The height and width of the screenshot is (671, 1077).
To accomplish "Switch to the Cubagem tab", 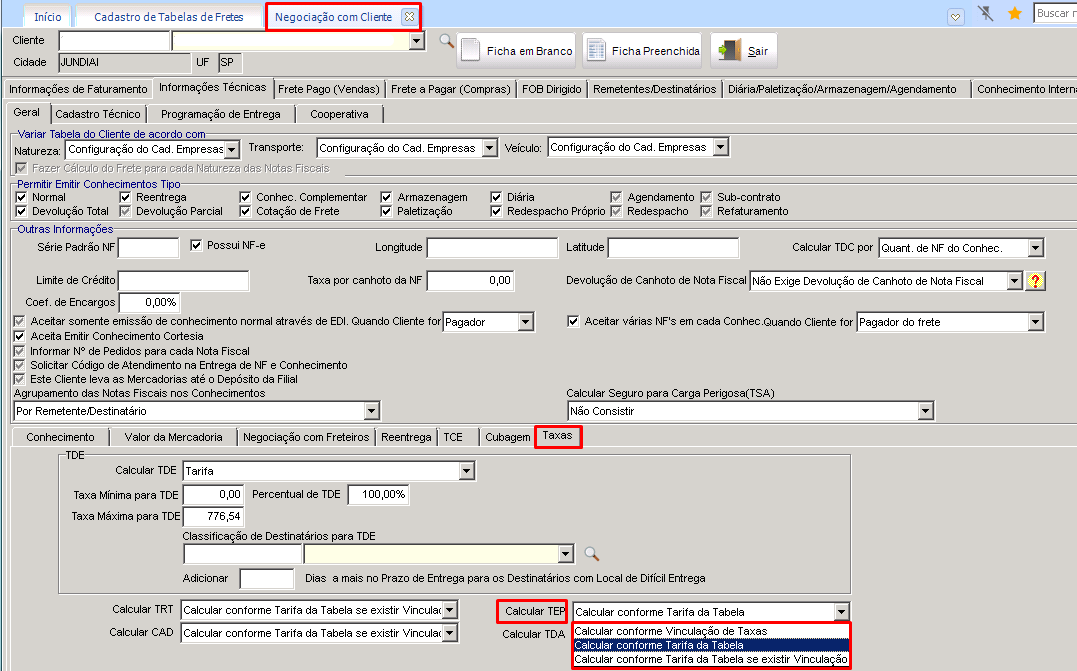I will [x=507, y=437].
